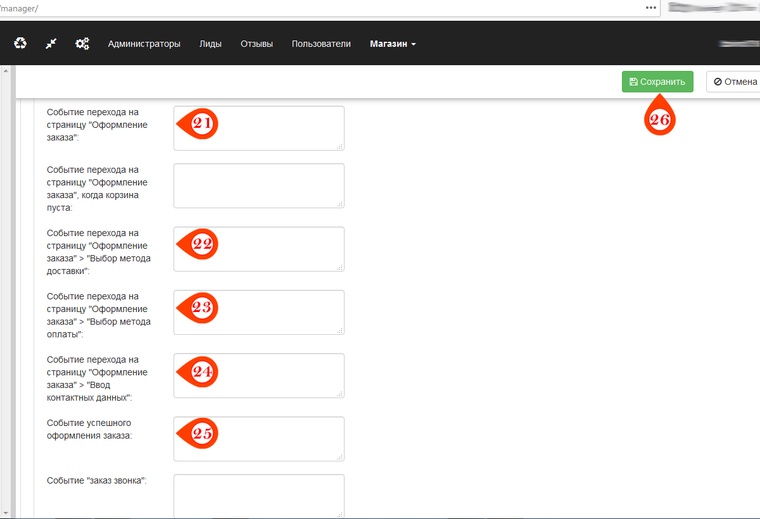The height and width of the screenshot is (519, 760).
Task: Go to the Лиды section
Action: click(x=210, y=44)
